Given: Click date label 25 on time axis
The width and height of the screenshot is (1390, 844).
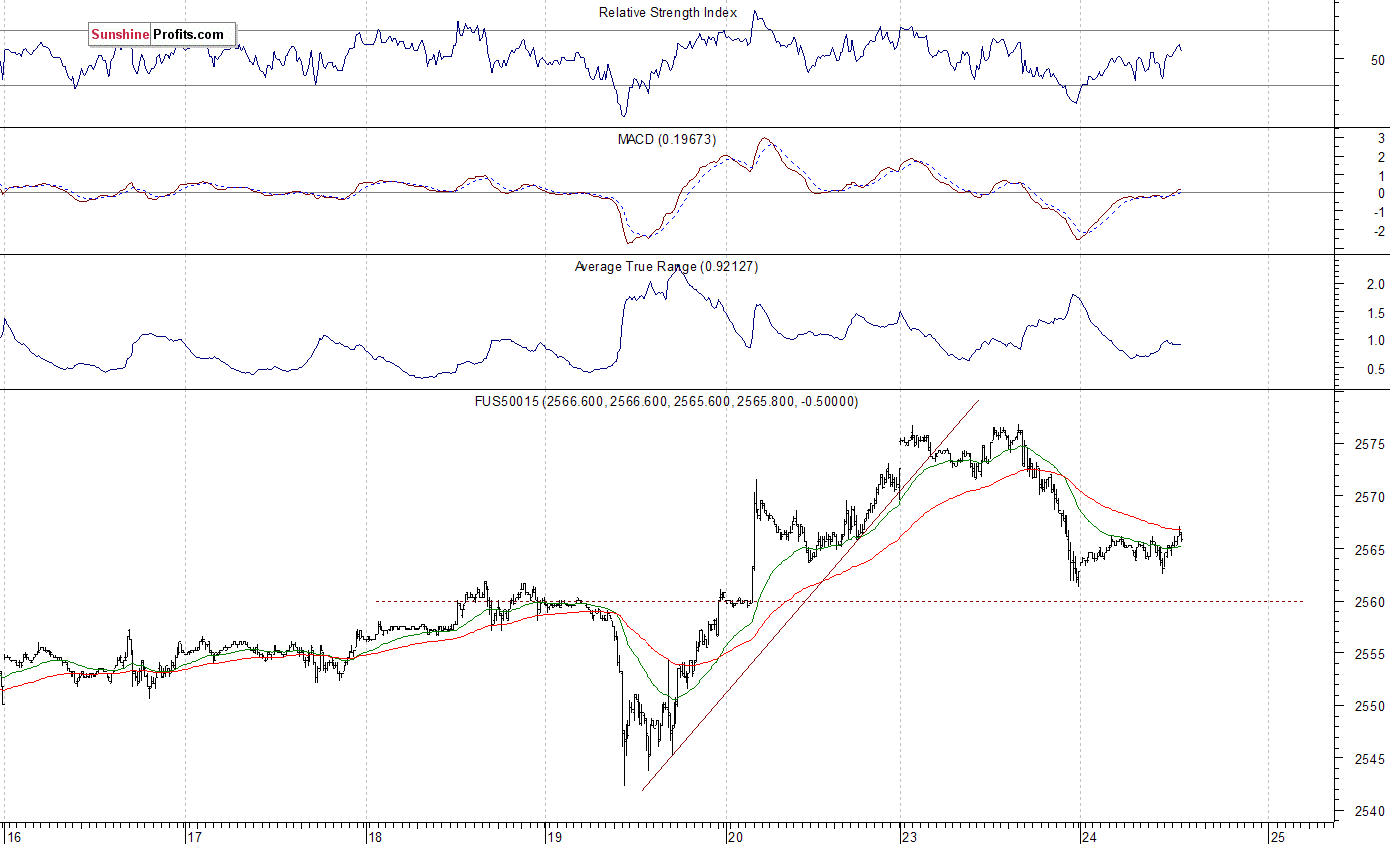Looking at the screenshot, I should tap(1277, 835).
